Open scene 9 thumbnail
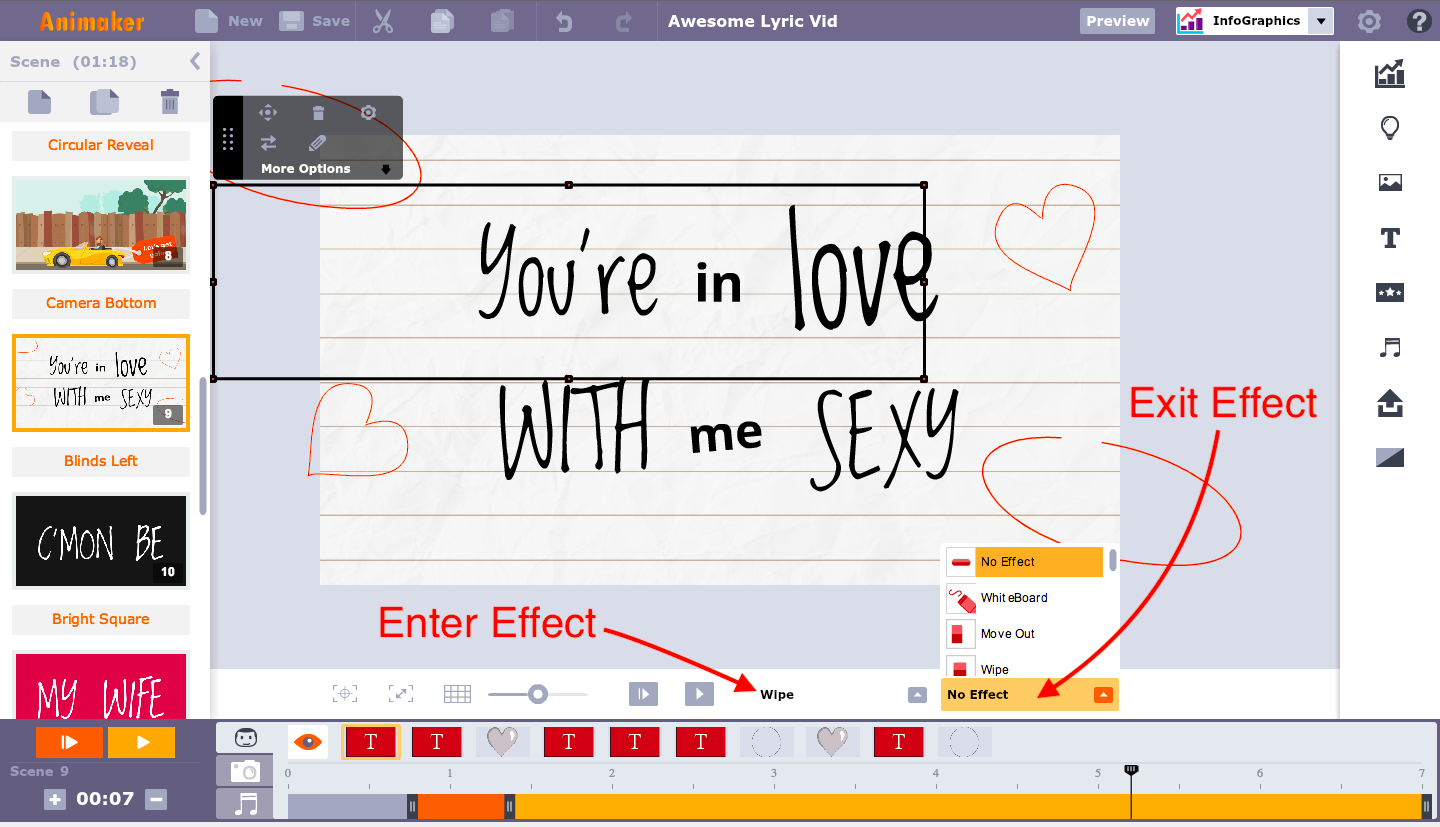This screenshot has width=1440, height=827. [x=101, y=383]
